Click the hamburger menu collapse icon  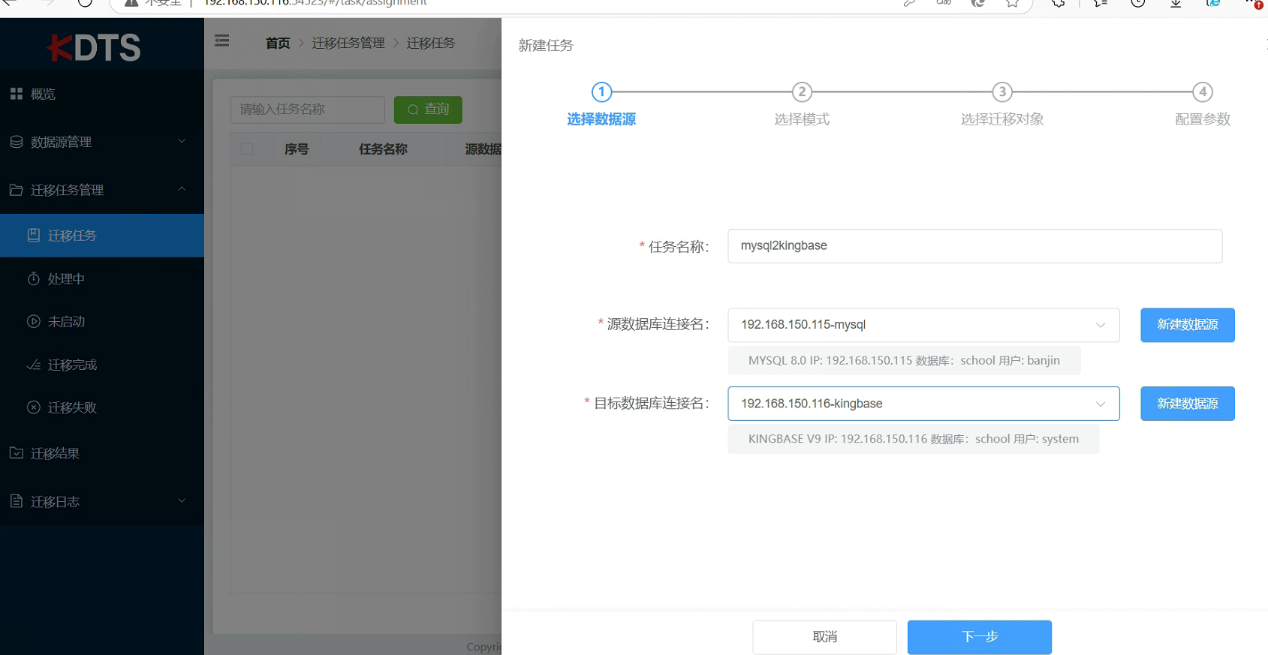(x=222, y=41)
